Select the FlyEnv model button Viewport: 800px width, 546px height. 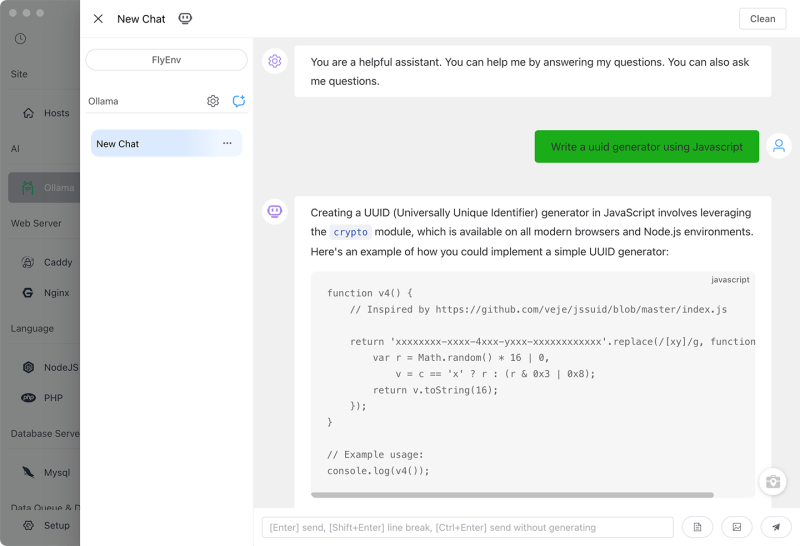click(166, 60)
